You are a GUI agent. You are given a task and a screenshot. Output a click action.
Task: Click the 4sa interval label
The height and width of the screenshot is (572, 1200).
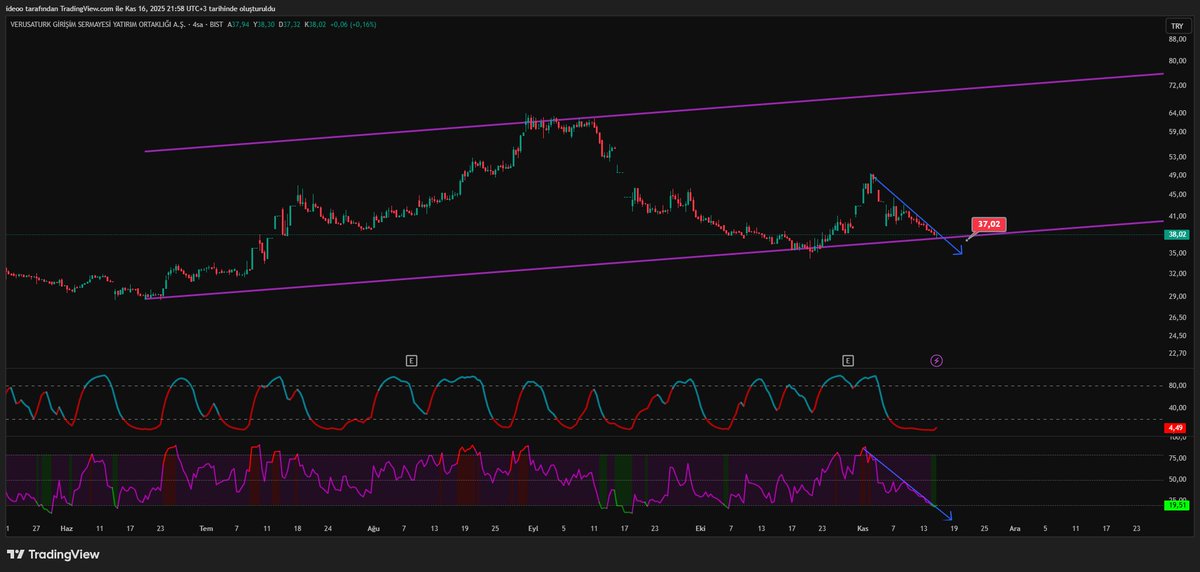199,24
